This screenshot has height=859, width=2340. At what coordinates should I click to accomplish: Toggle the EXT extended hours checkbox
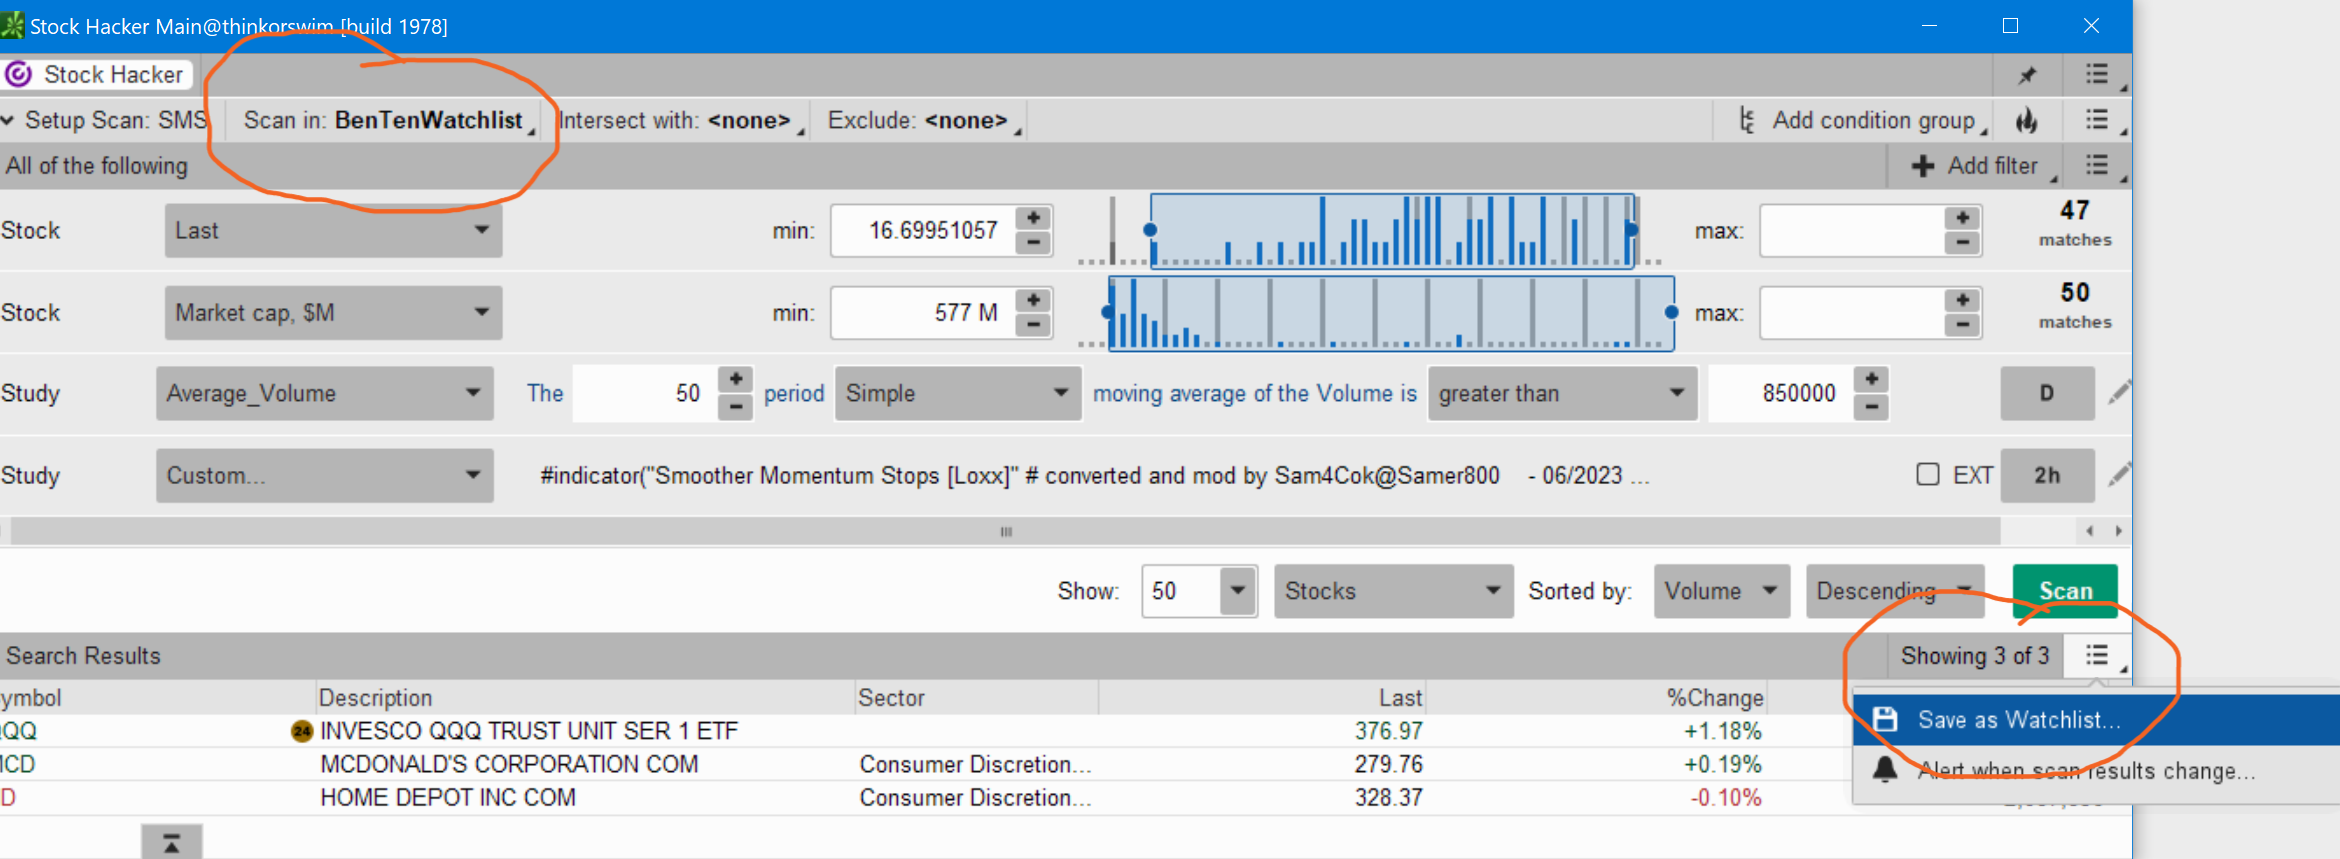tap(1928, 474)
